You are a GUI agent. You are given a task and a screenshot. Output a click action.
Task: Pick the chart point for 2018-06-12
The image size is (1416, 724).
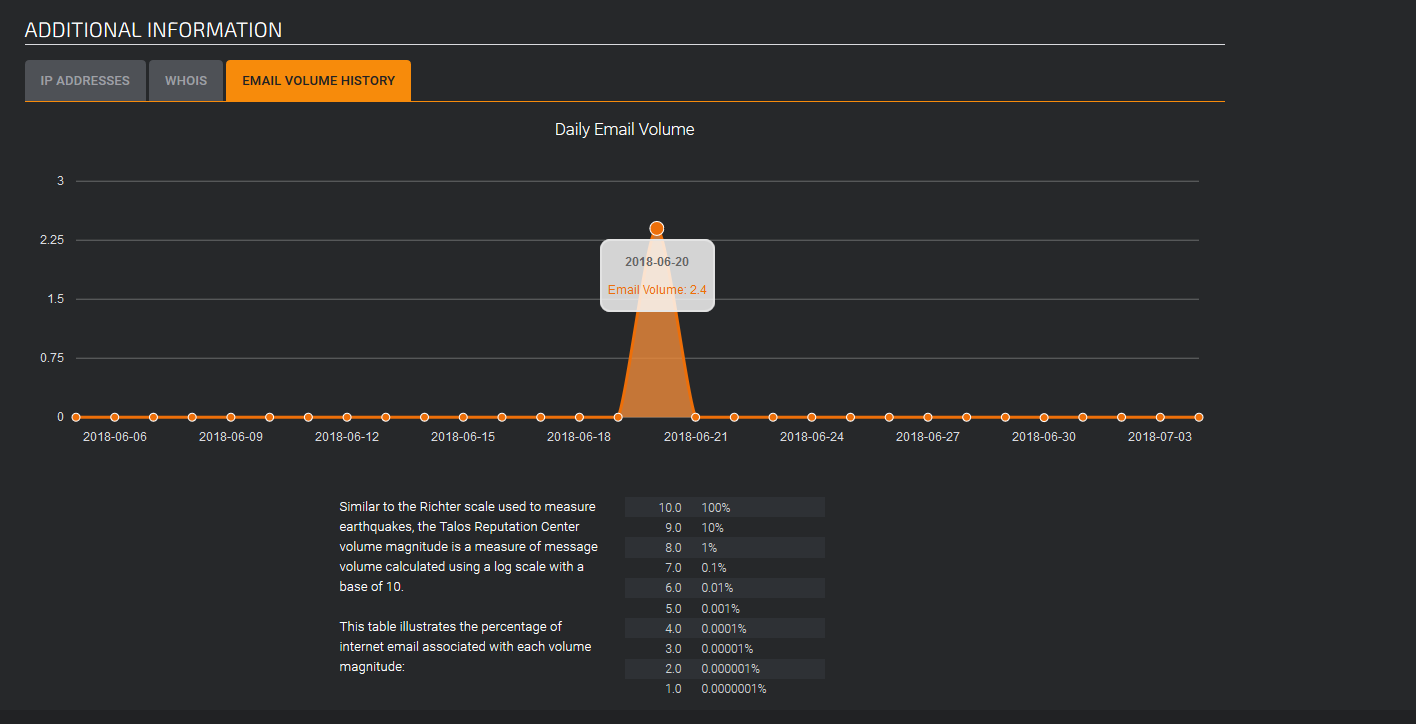click(347, 417)
